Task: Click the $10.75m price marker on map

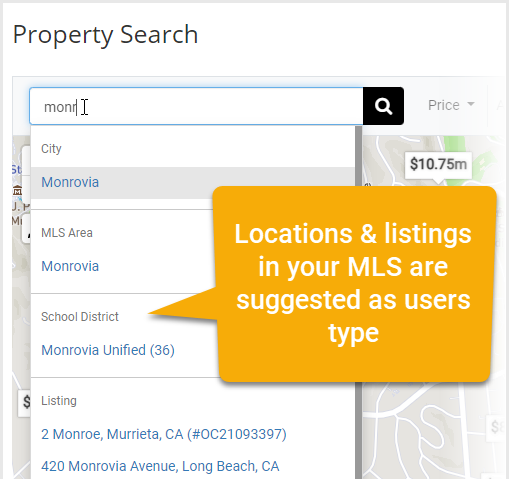Action: click(x=438, y=165)
